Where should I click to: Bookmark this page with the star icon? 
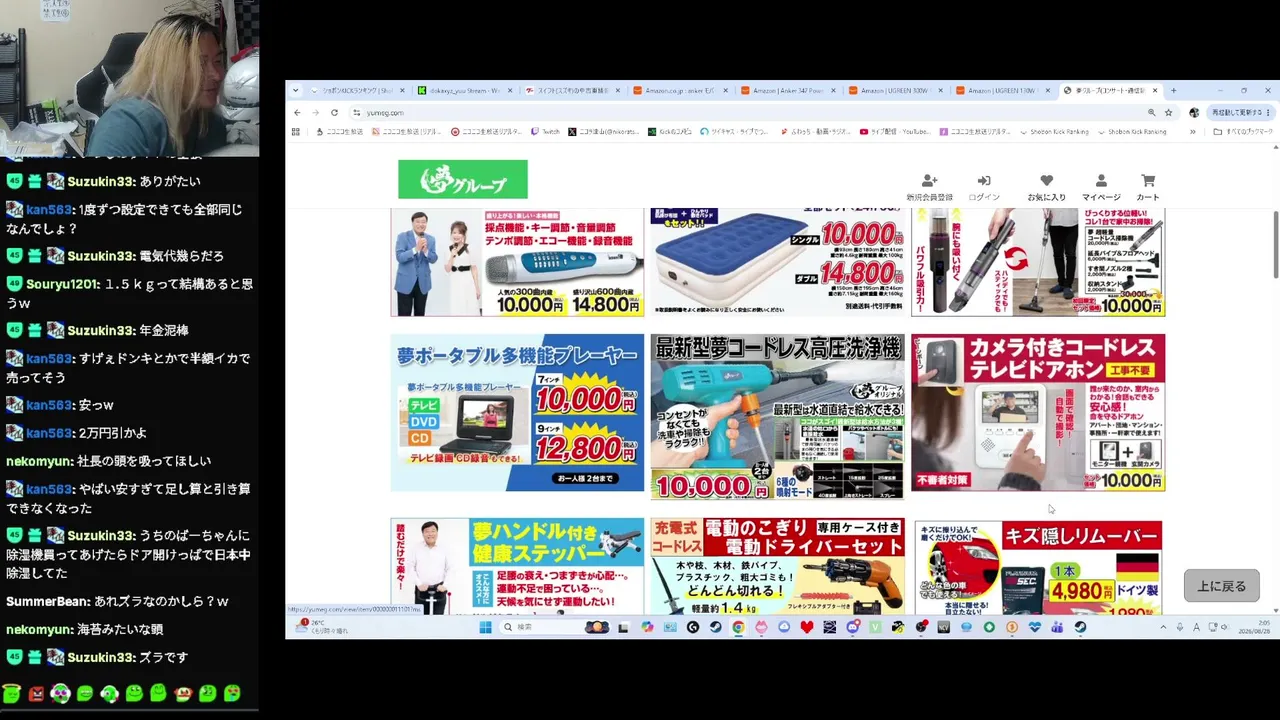coord(1168,112)
